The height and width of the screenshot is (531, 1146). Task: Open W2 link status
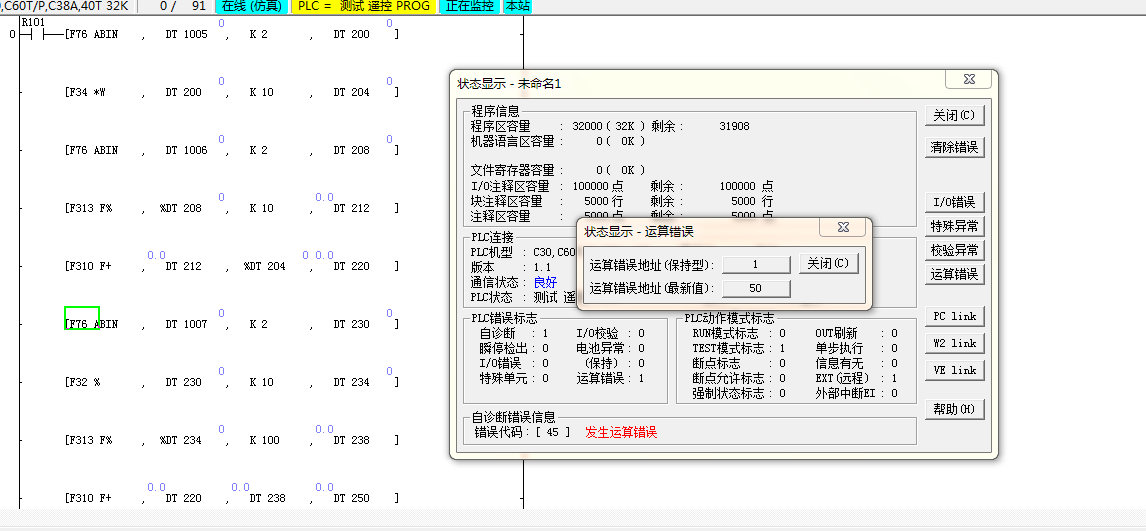click(955, 343)
